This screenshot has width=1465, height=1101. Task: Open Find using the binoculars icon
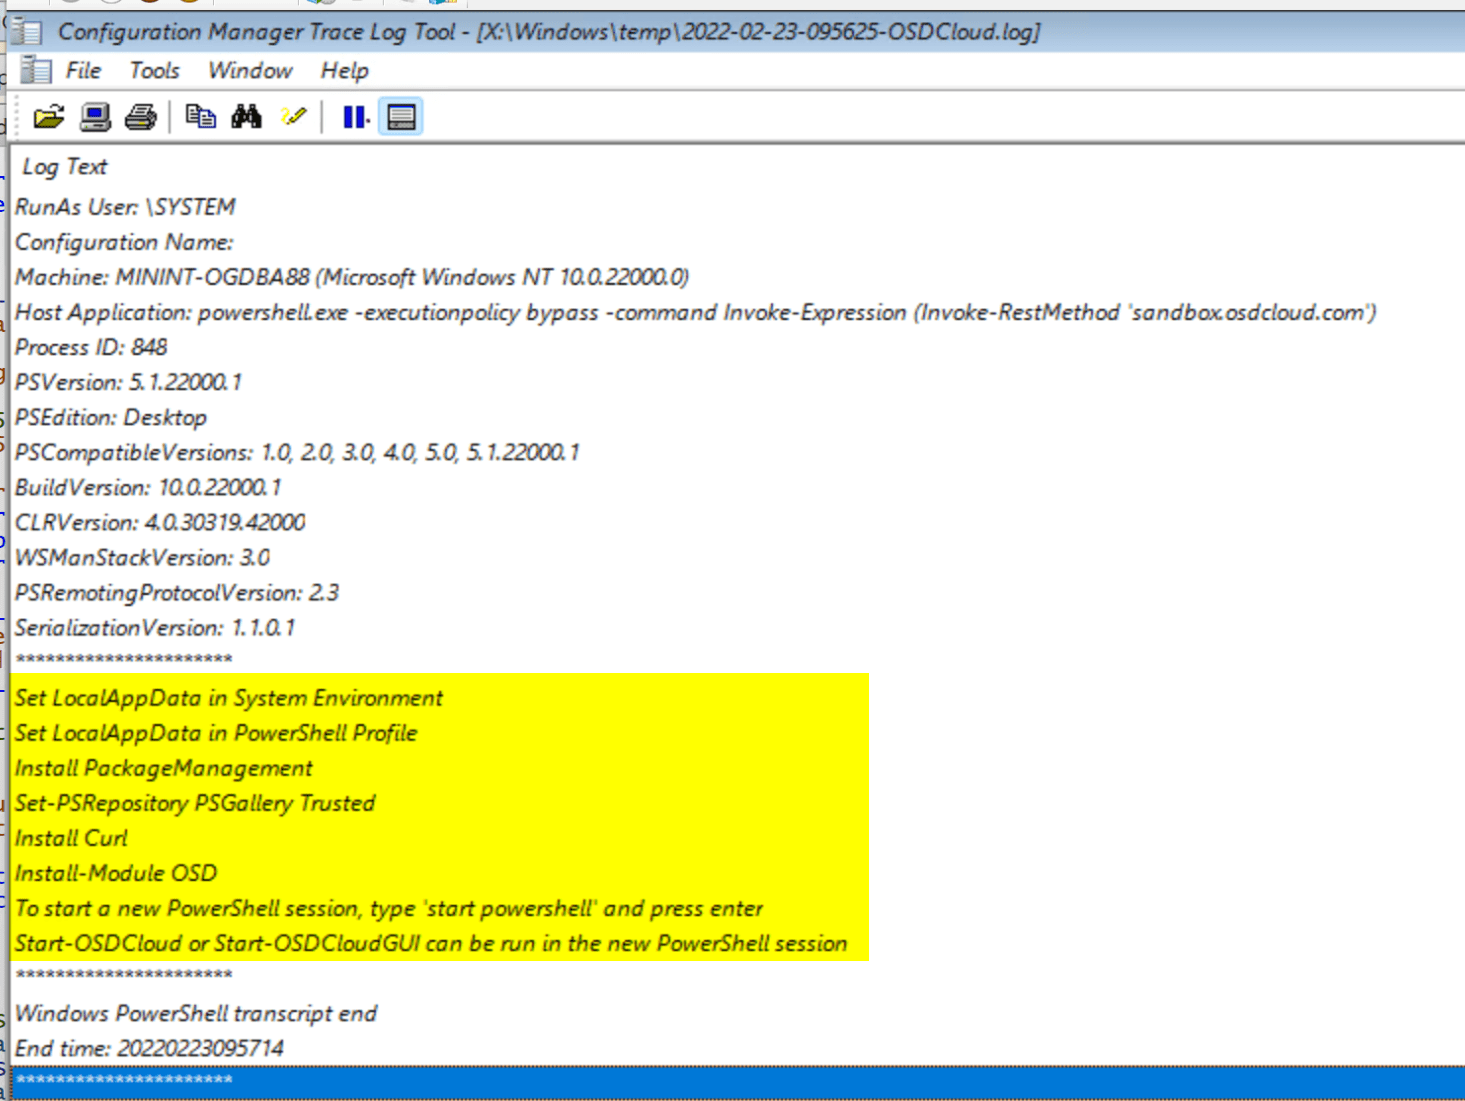(x=247, y=116)
